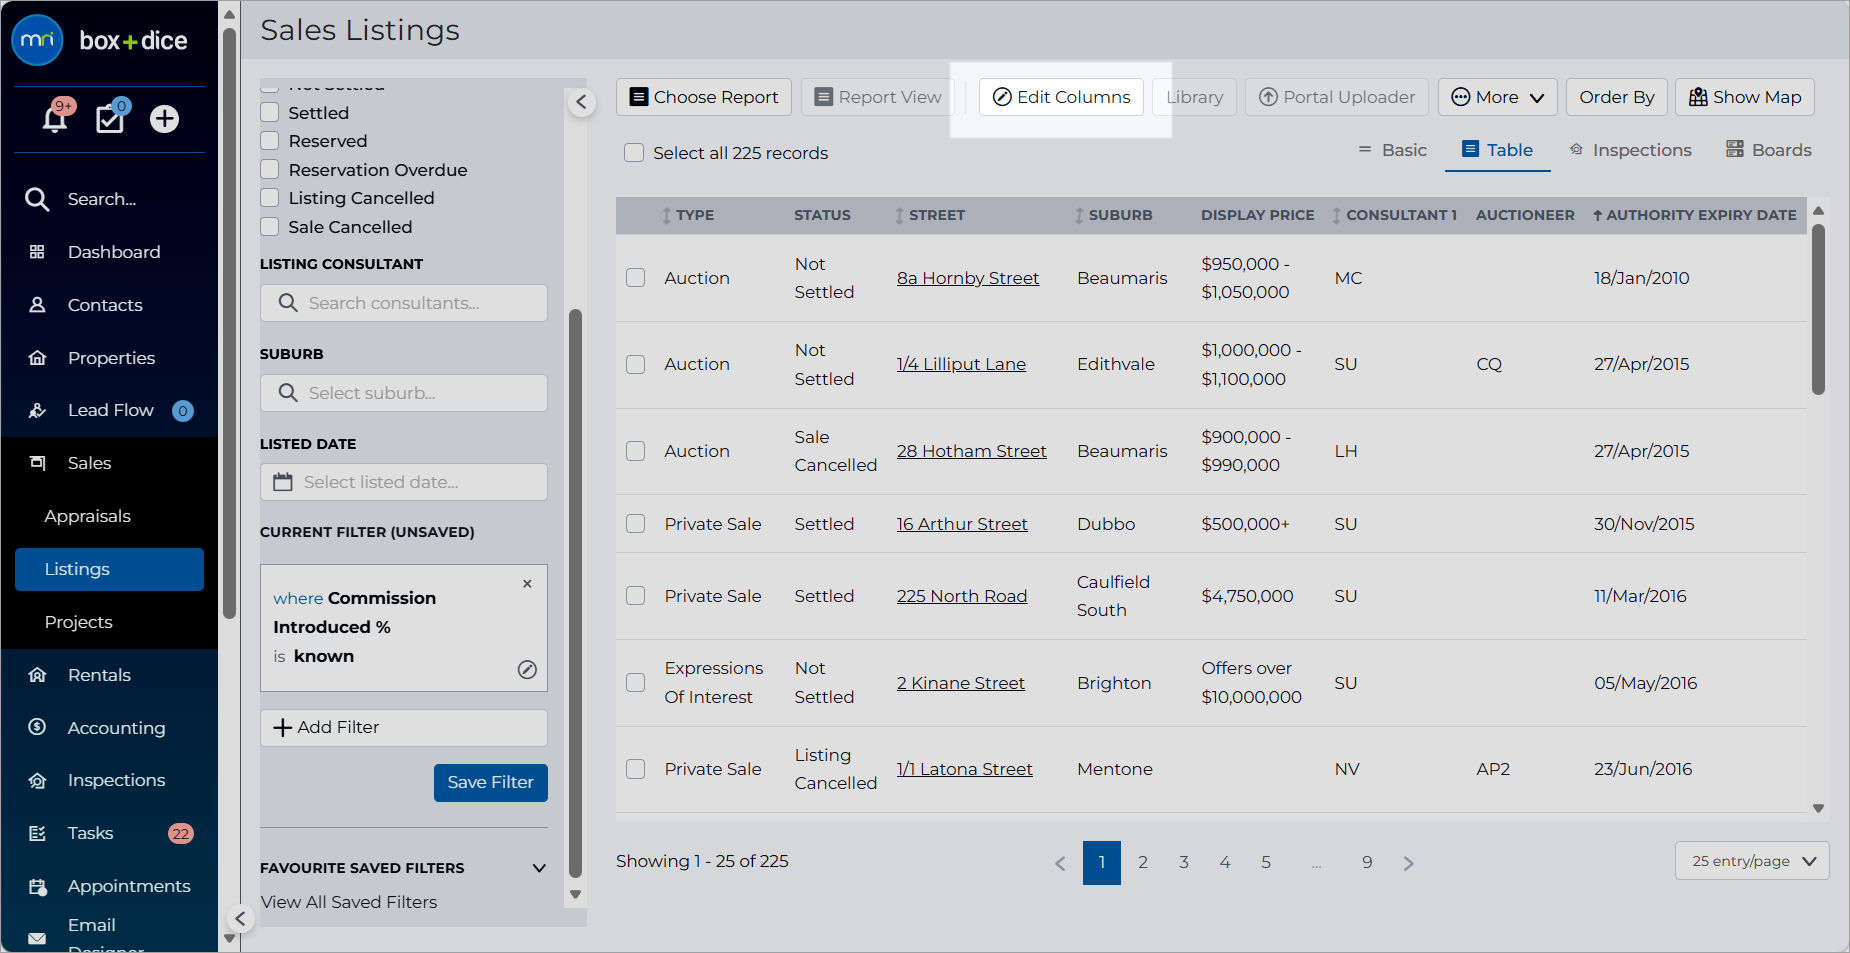The height and width of the screenshot is (953, 1850).
Task: Open the tasks checklist icon
Action: [x=109, y=119]
